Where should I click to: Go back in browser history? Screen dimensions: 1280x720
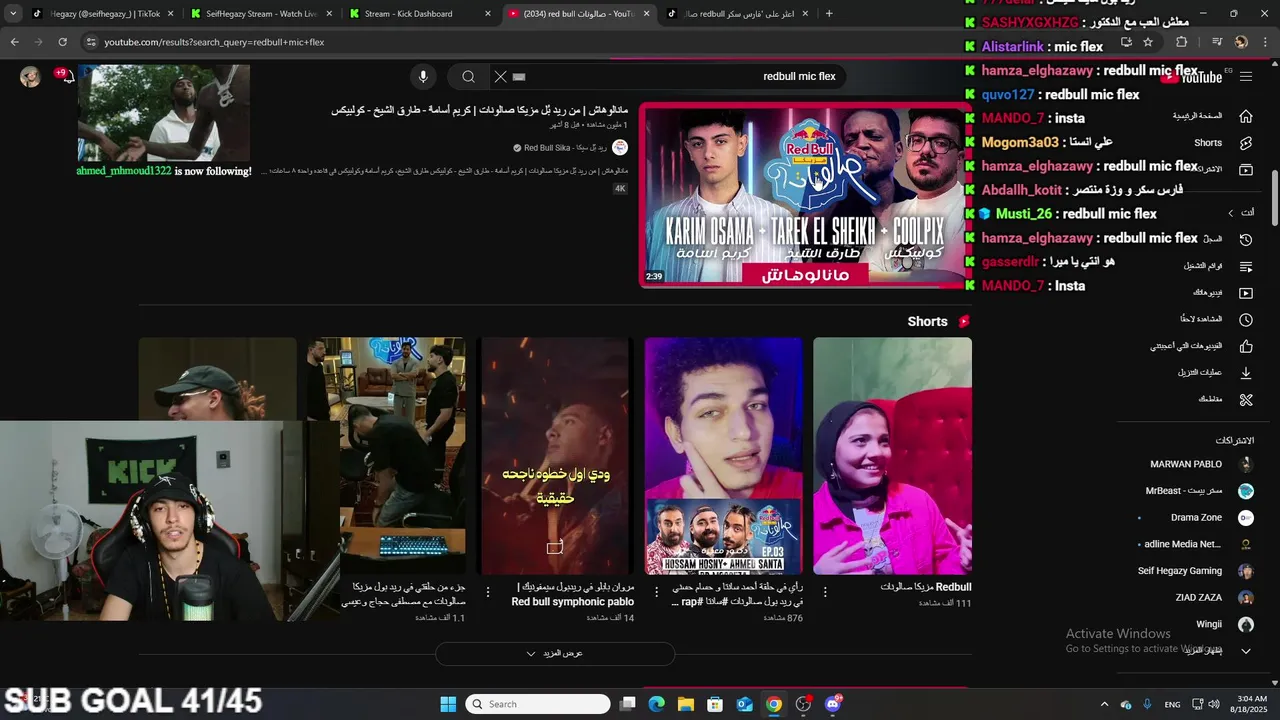(14, 42)
